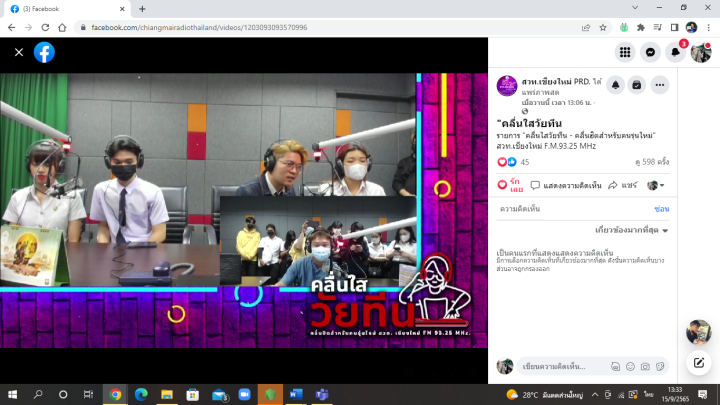Save video with bookmark icon
This screenshot has width=720, height=405.
pos(637,85)
